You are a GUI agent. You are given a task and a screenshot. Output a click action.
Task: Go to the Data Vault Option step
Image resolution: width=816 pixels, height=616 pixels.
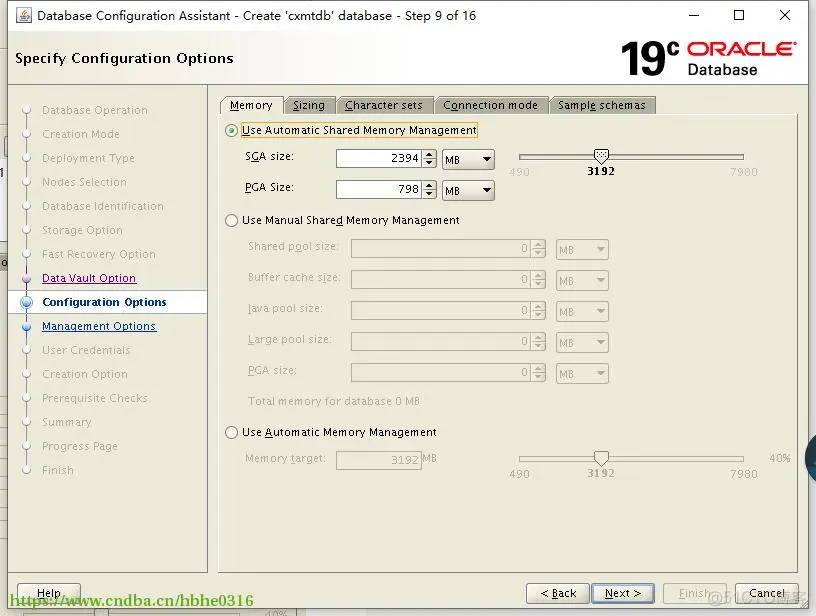coord(89,278)
